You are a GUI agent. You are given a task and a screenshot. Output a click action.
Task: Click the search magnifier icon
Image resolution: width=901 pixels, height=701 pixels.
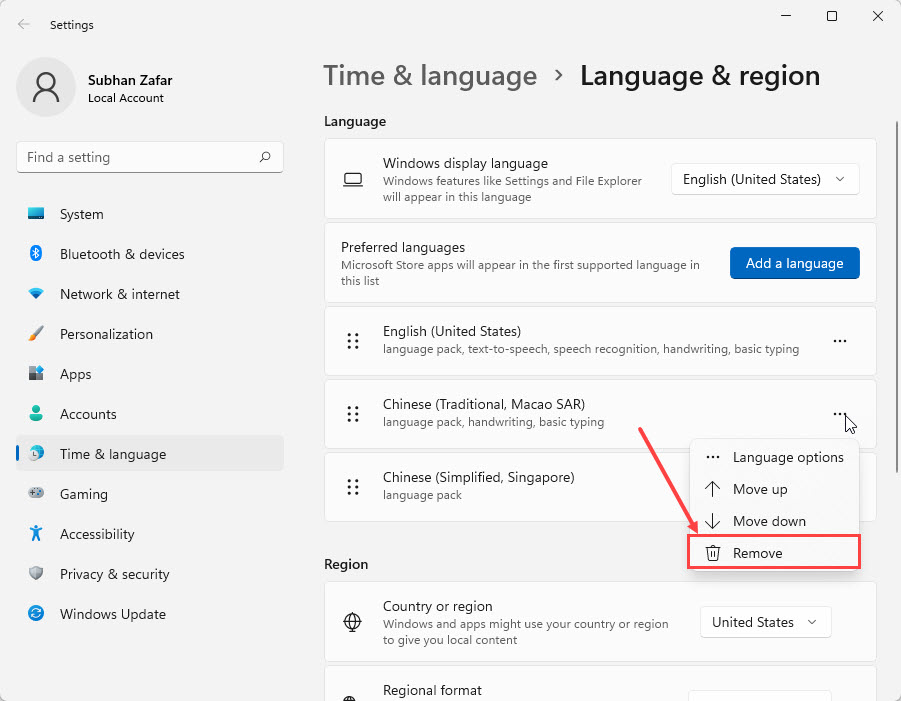coord(265,157)
